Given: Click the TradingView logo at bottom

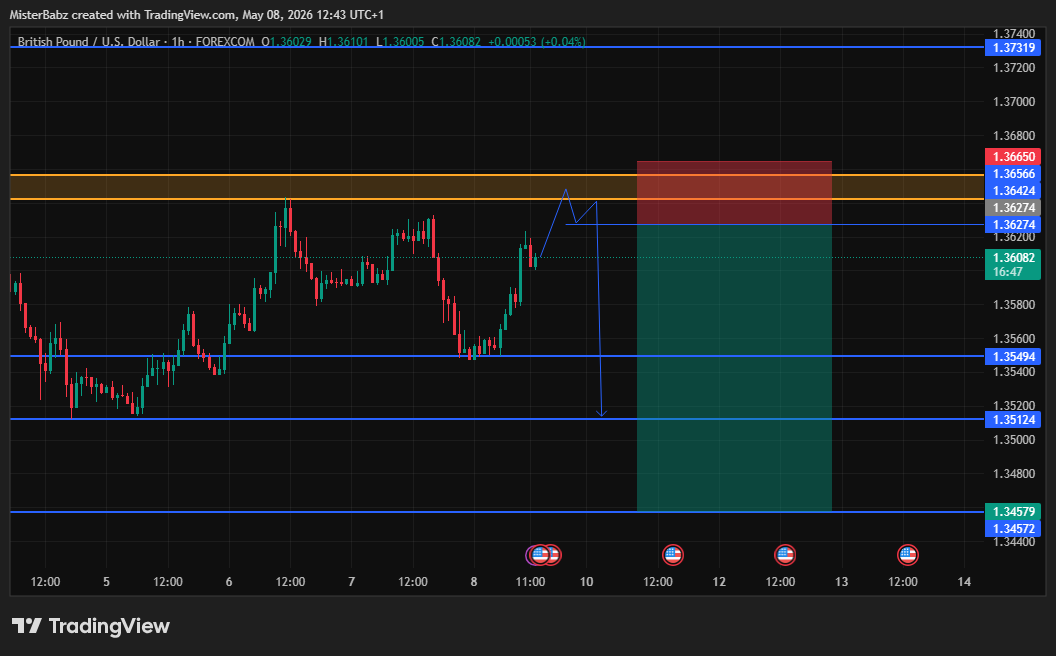Looking at the screenshot, I should [90, 626].
